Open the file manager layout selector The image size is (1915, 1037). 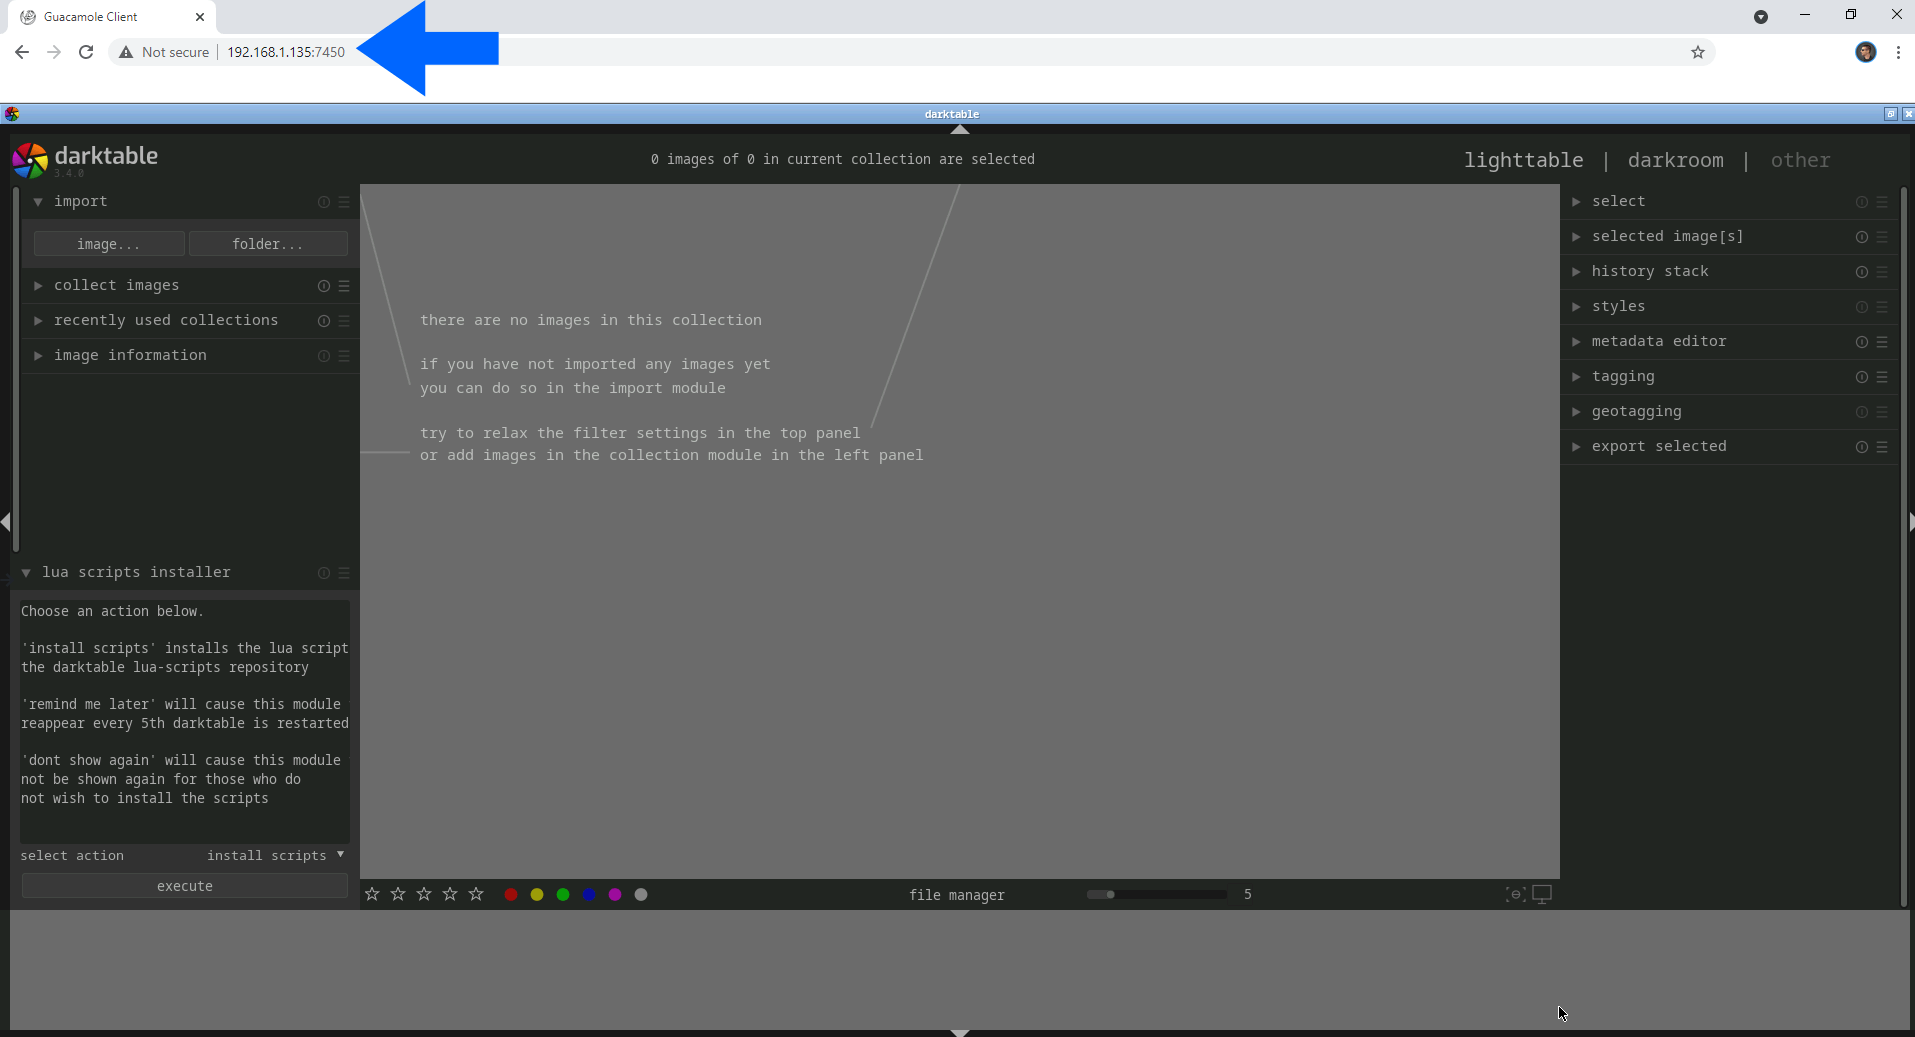click(x=957, y=895)
